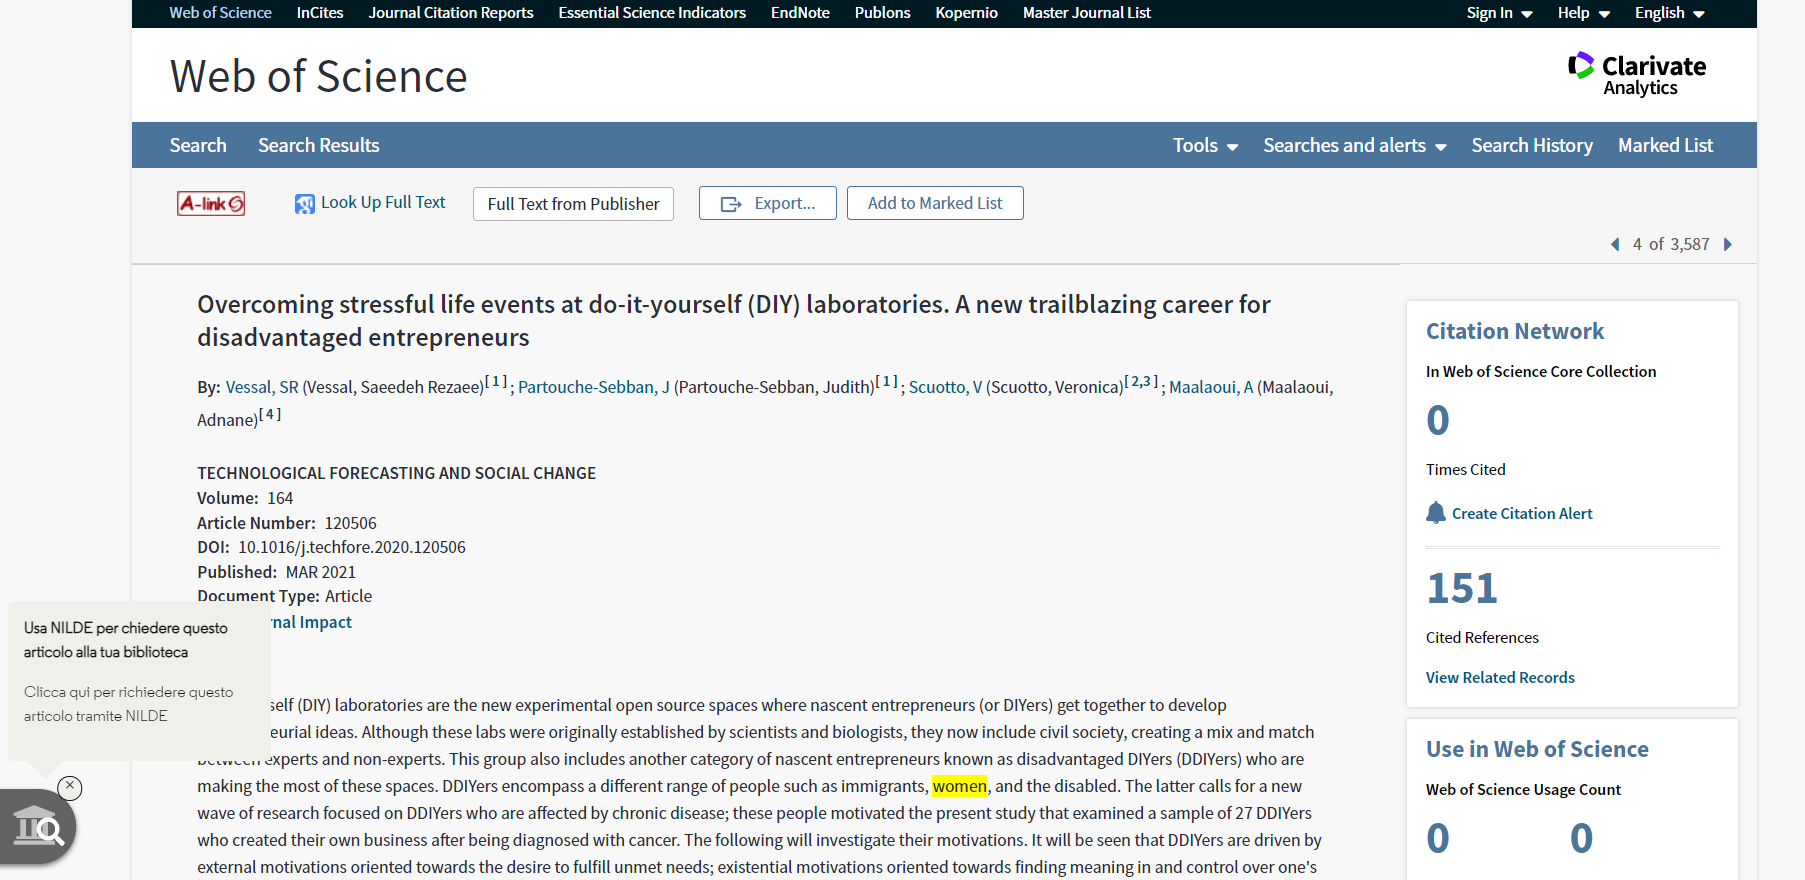Screen dimensions: 1805x880
Task: Click the Look Up Full Text link
Action: [x=383, y=202]
